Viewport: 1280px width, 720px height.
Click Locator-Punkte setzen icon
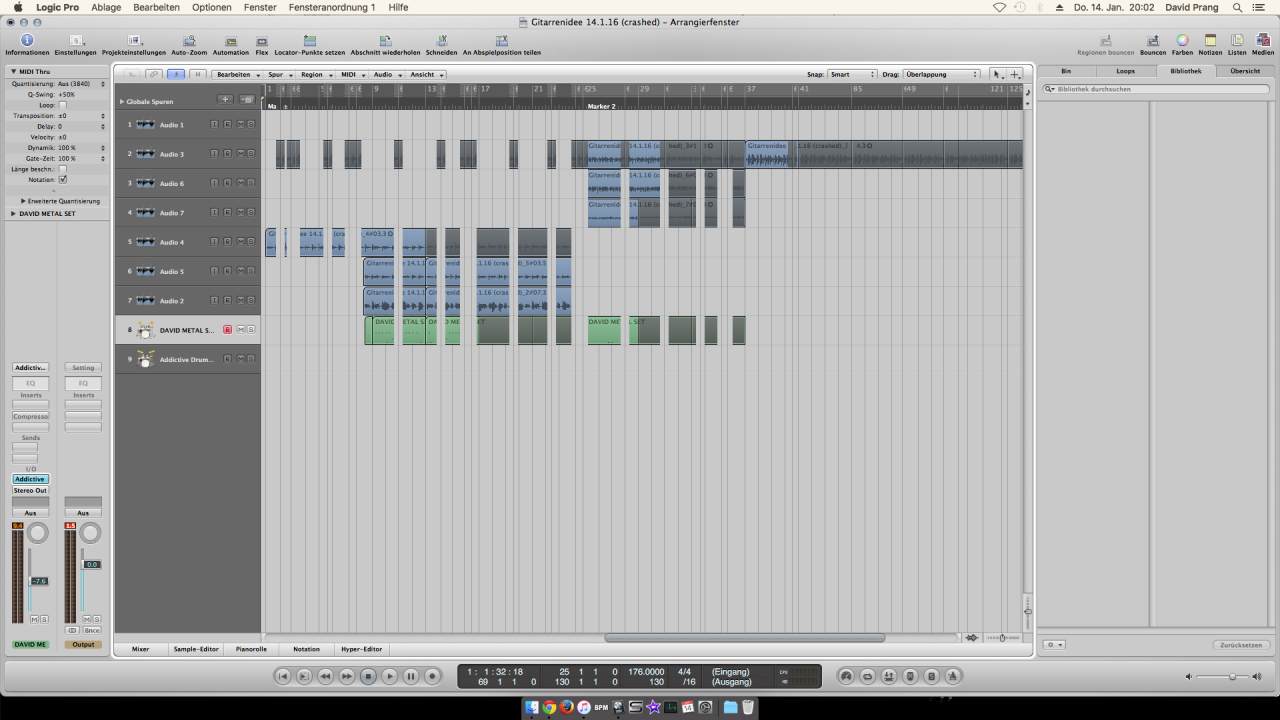tap(309, 41)
